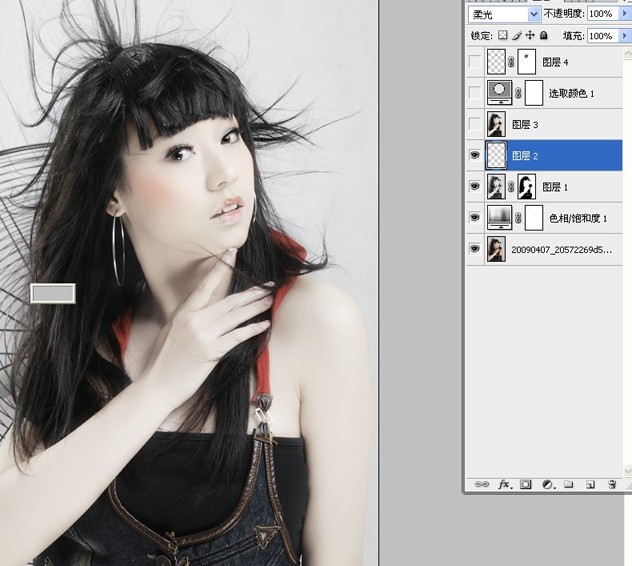The image size is (632, 566).
Task: Select the layer named 图层 3
Action: coord(525,125)
